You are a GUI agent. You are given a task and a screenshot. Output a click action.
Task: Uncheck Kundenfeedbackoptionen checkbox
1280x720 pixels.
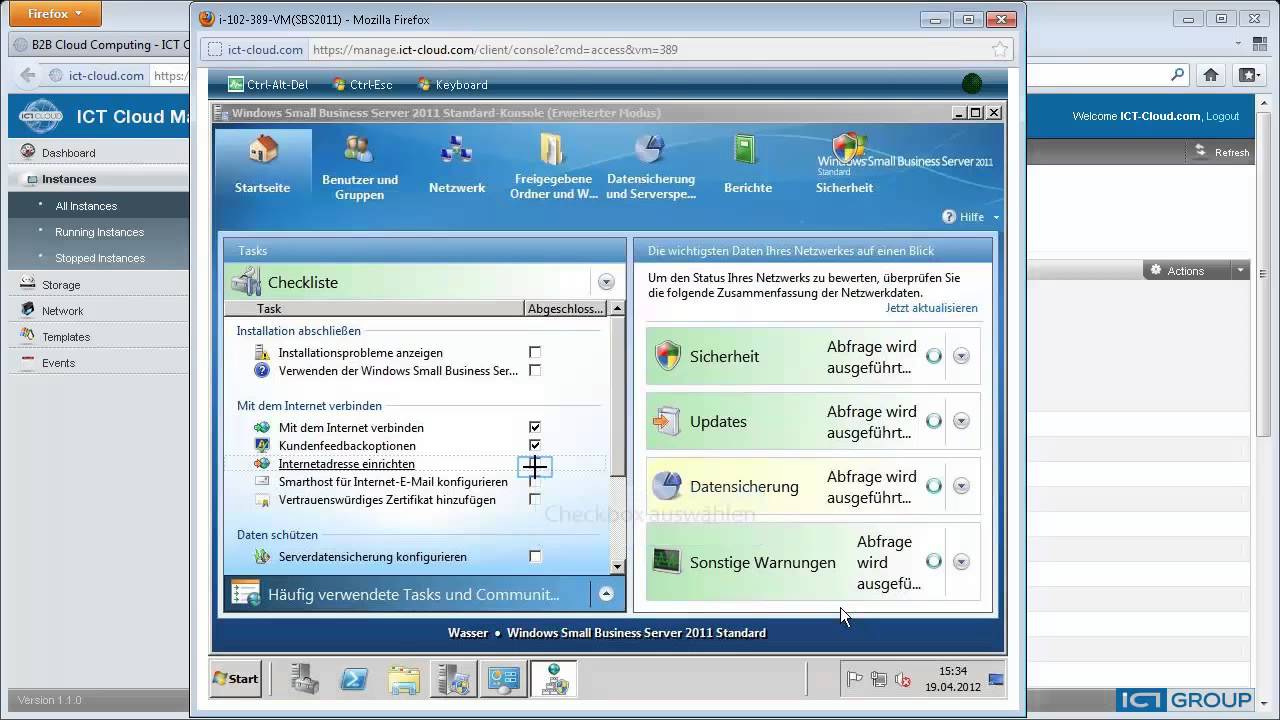tap(535, 445)
